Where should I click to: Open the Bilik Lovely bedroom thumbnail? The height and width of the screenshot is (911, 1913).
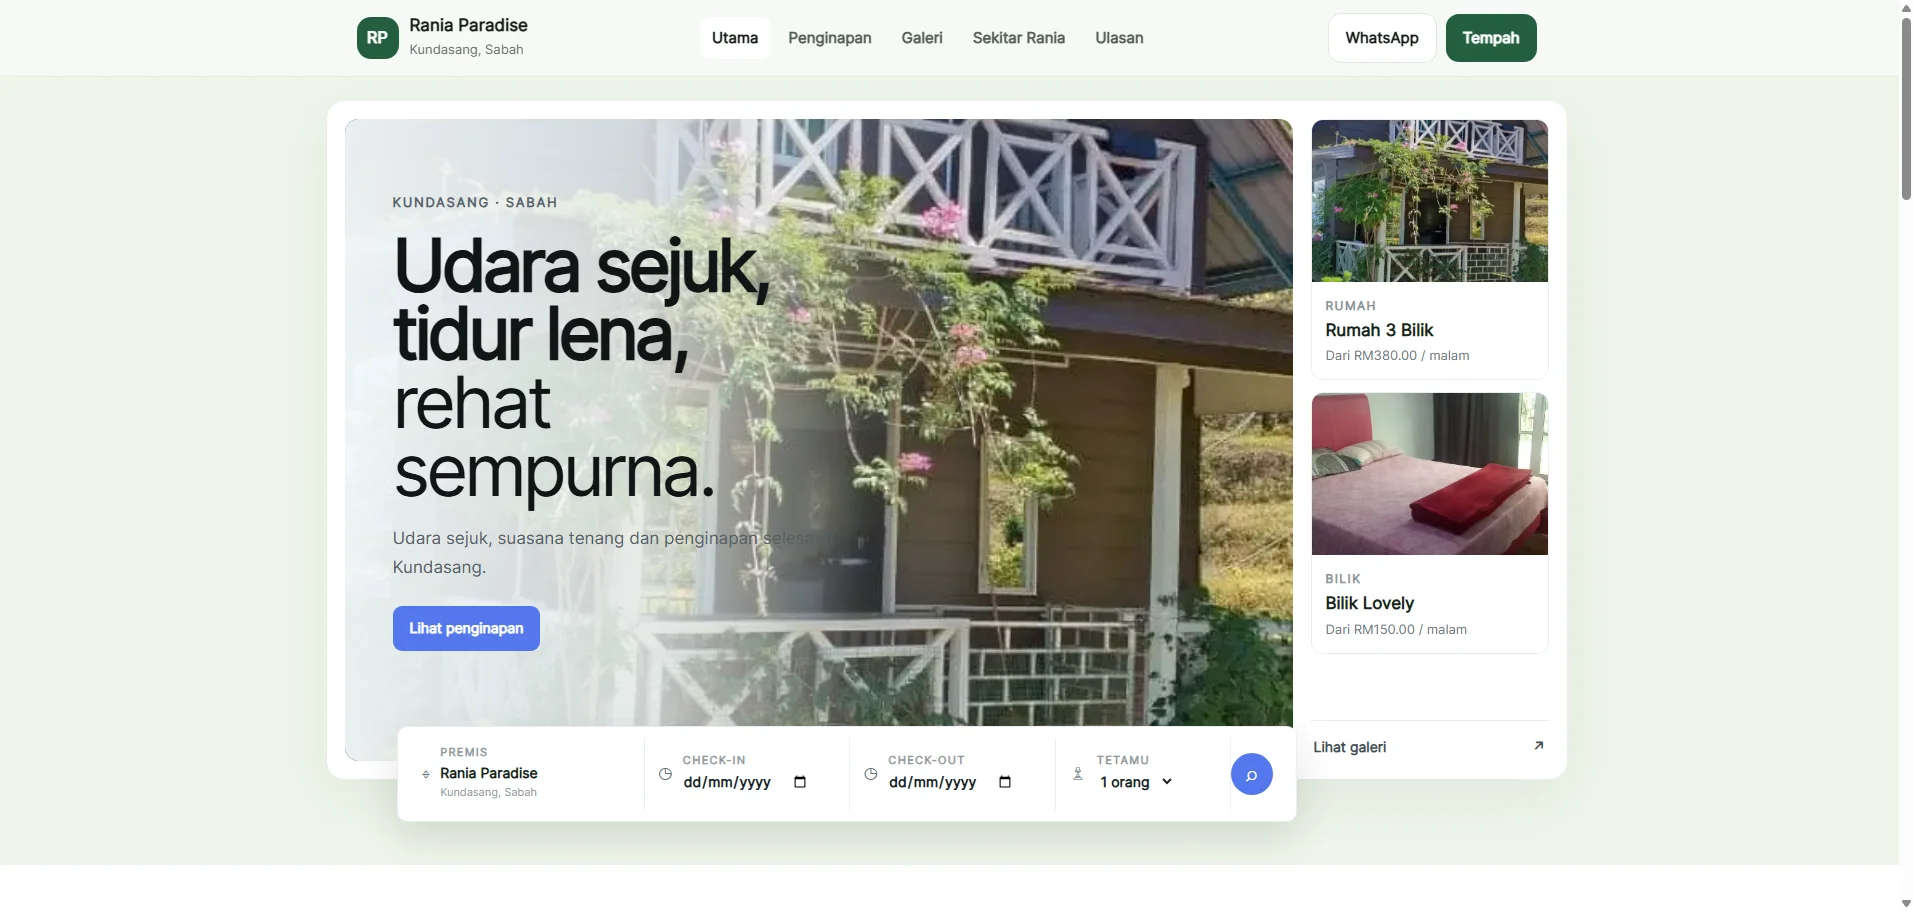point(1430,474)
